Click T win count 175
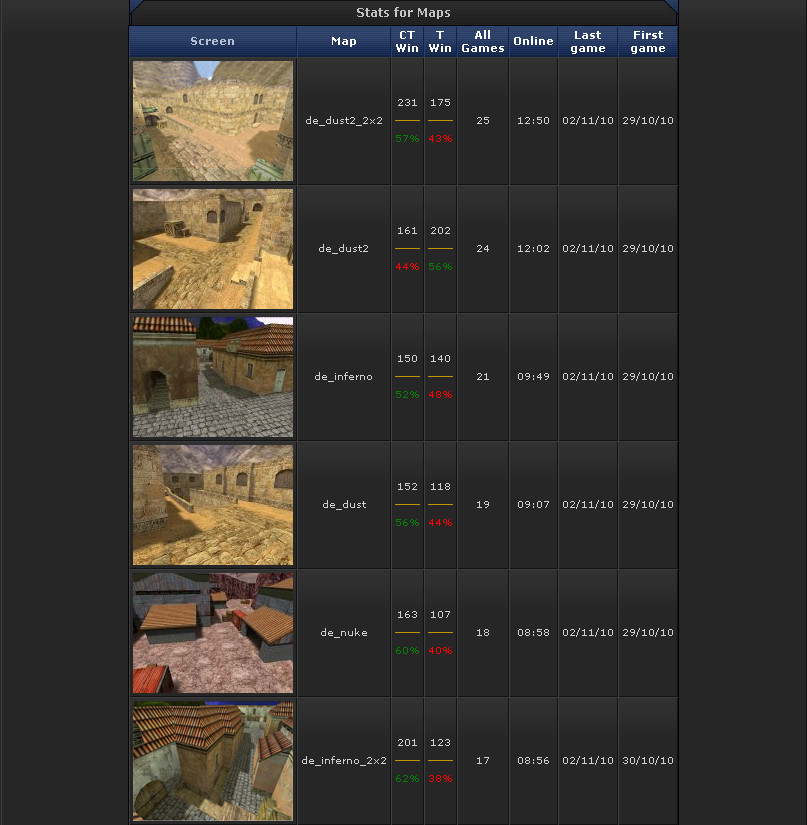807x825 pixels. coord(440,103)
